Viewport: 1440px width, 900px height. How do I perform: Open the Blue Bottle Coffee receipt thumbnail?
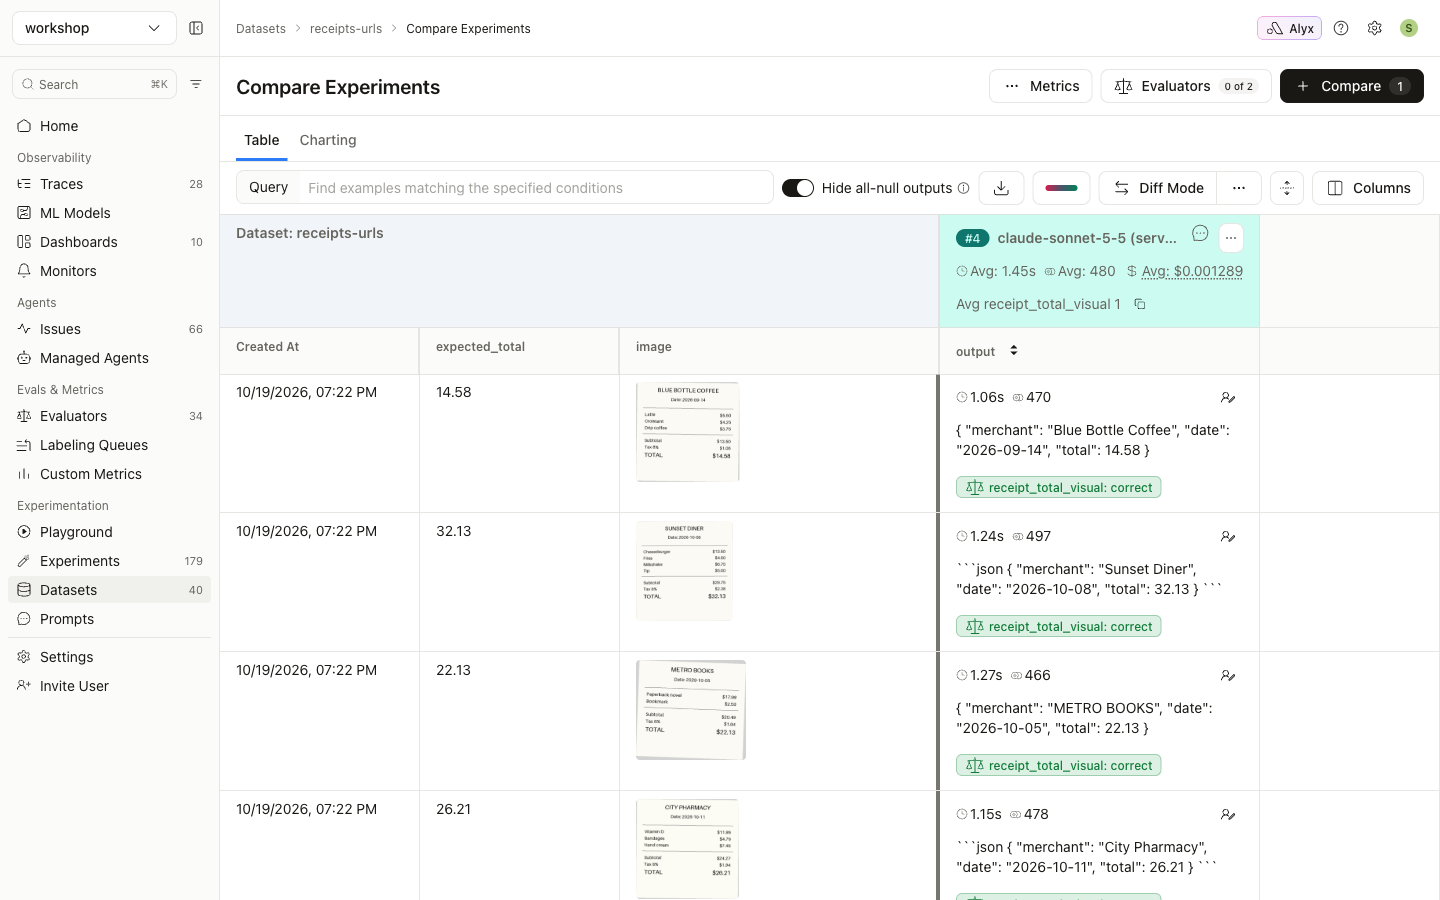[688, 431]
